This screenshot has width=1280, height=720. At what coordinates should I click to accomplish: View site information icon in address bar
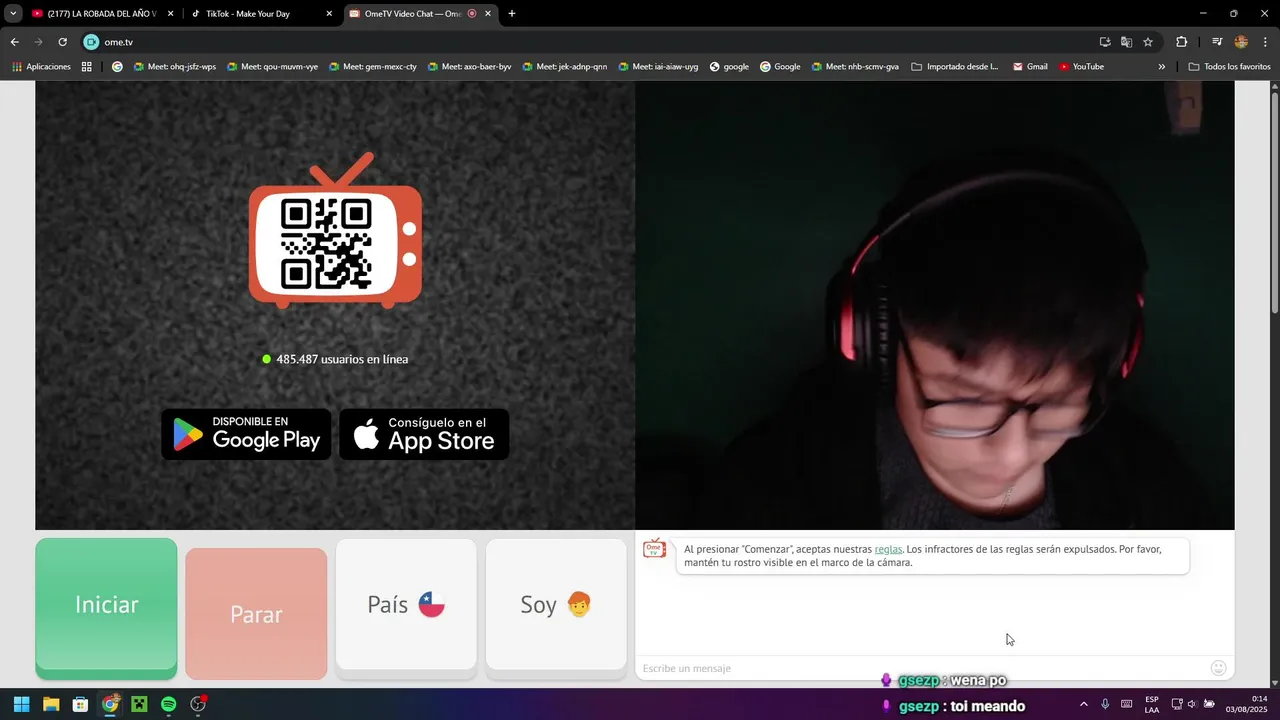point(91,42)
